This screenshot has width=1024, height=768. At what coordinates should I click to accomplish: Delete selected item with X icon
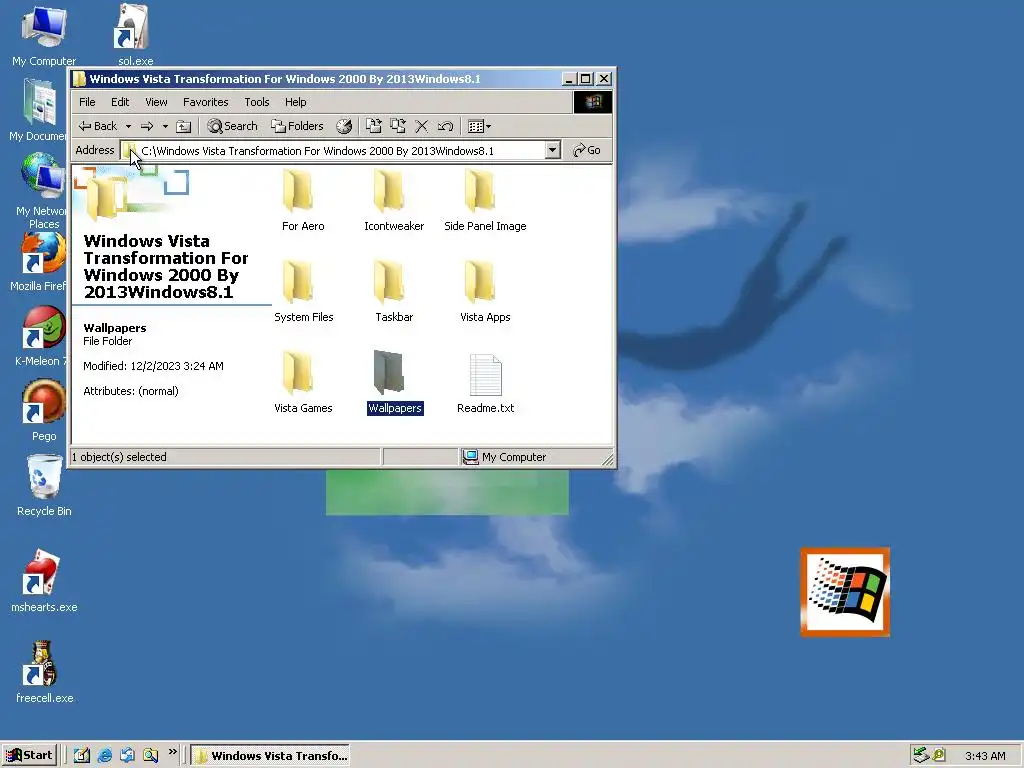[422, 126]
